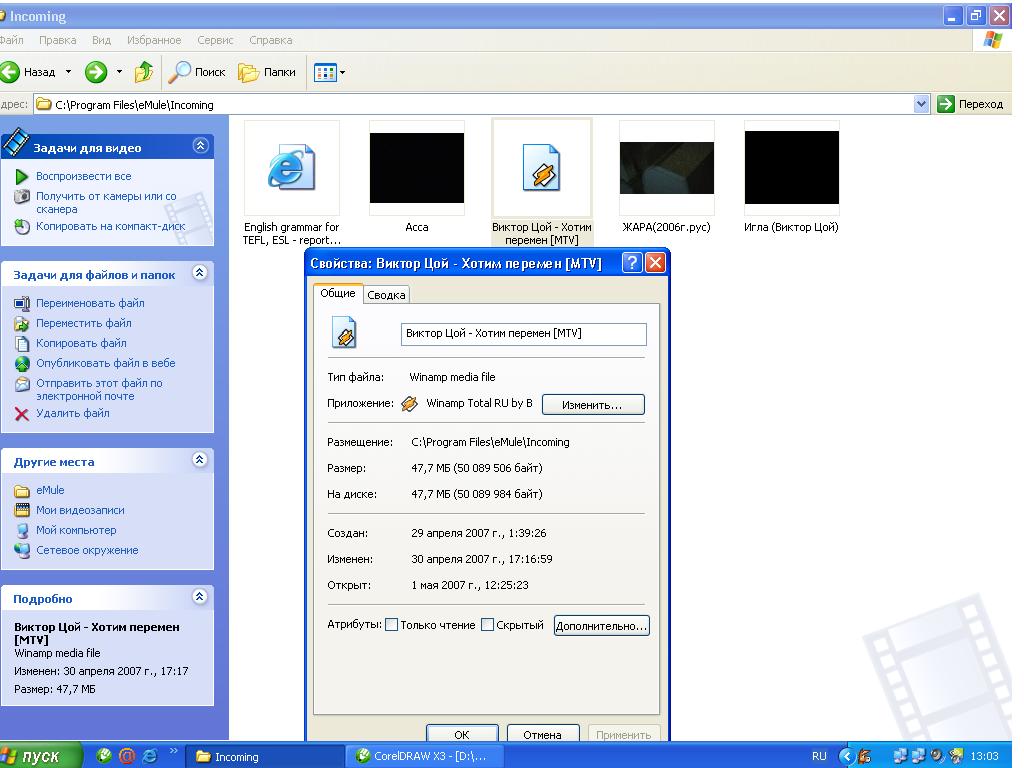Select the Асса video thumbnail
Screen dimensions: 1024x768
[x=417, y=168]
